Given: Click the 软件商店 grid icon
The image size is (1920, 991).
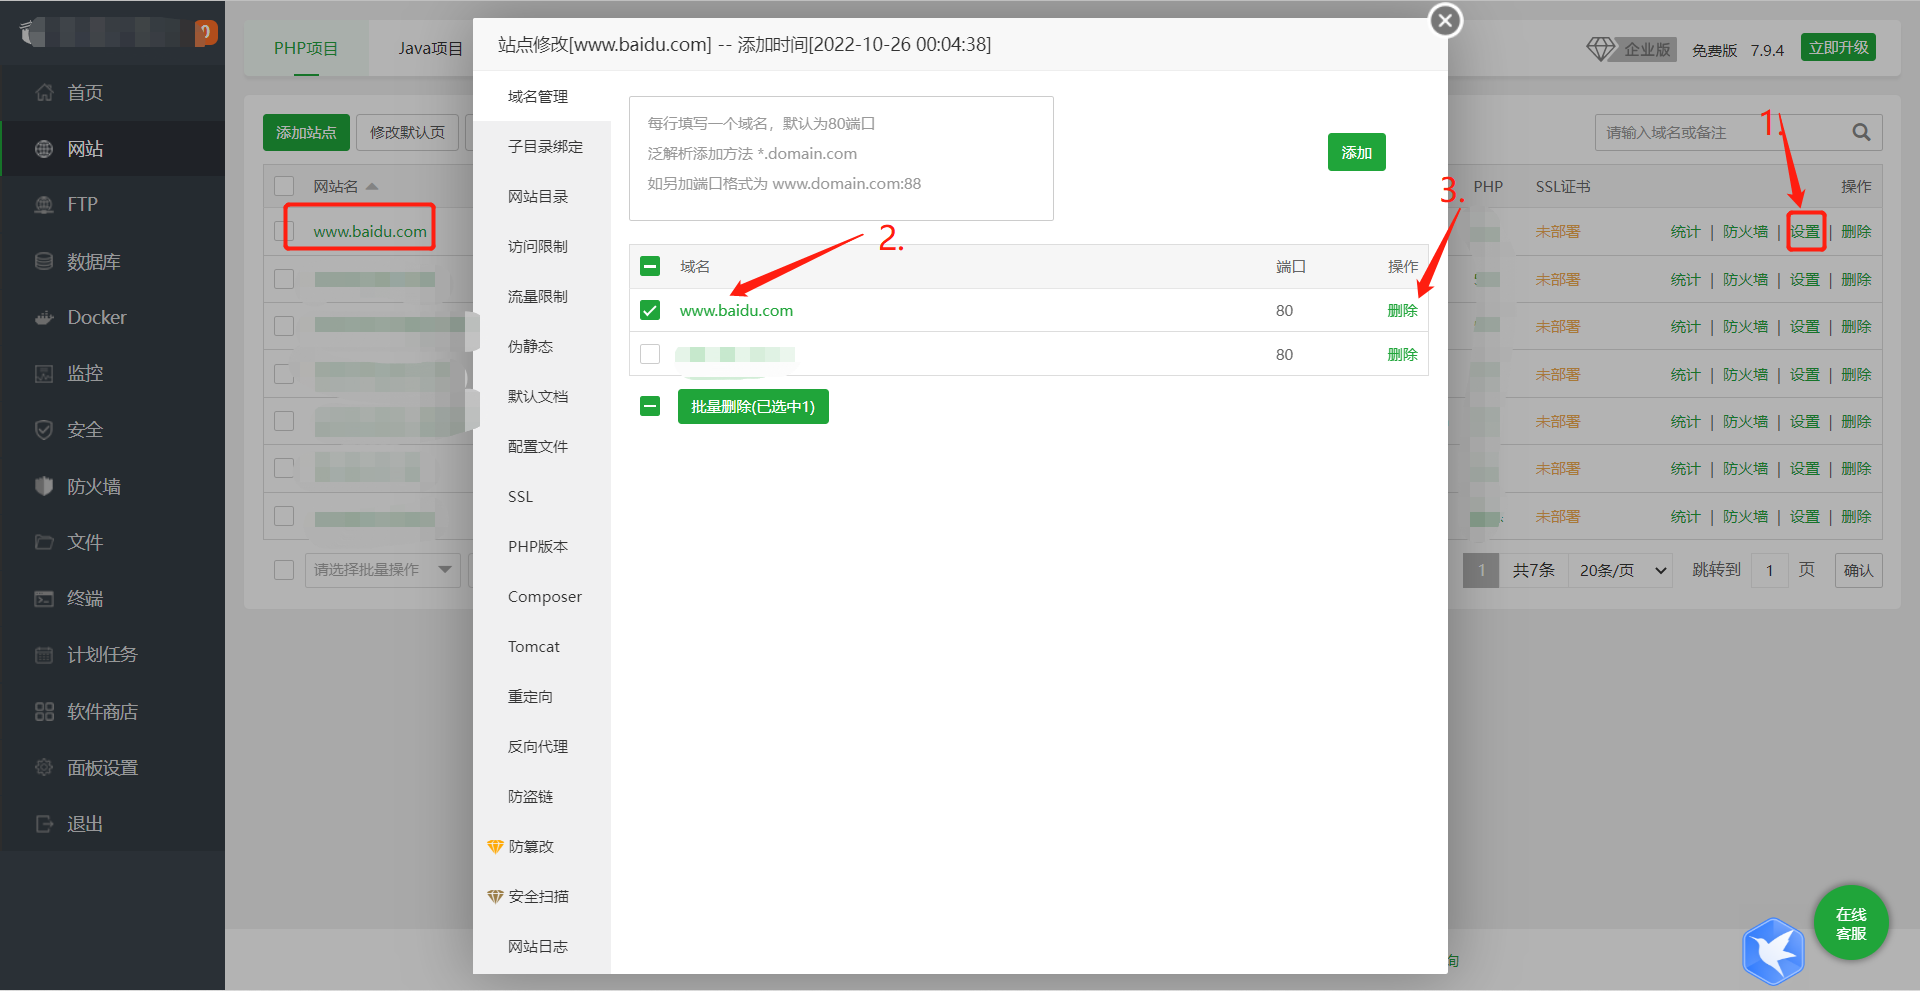Looking at the screenshot, I should tap(44, 712).
